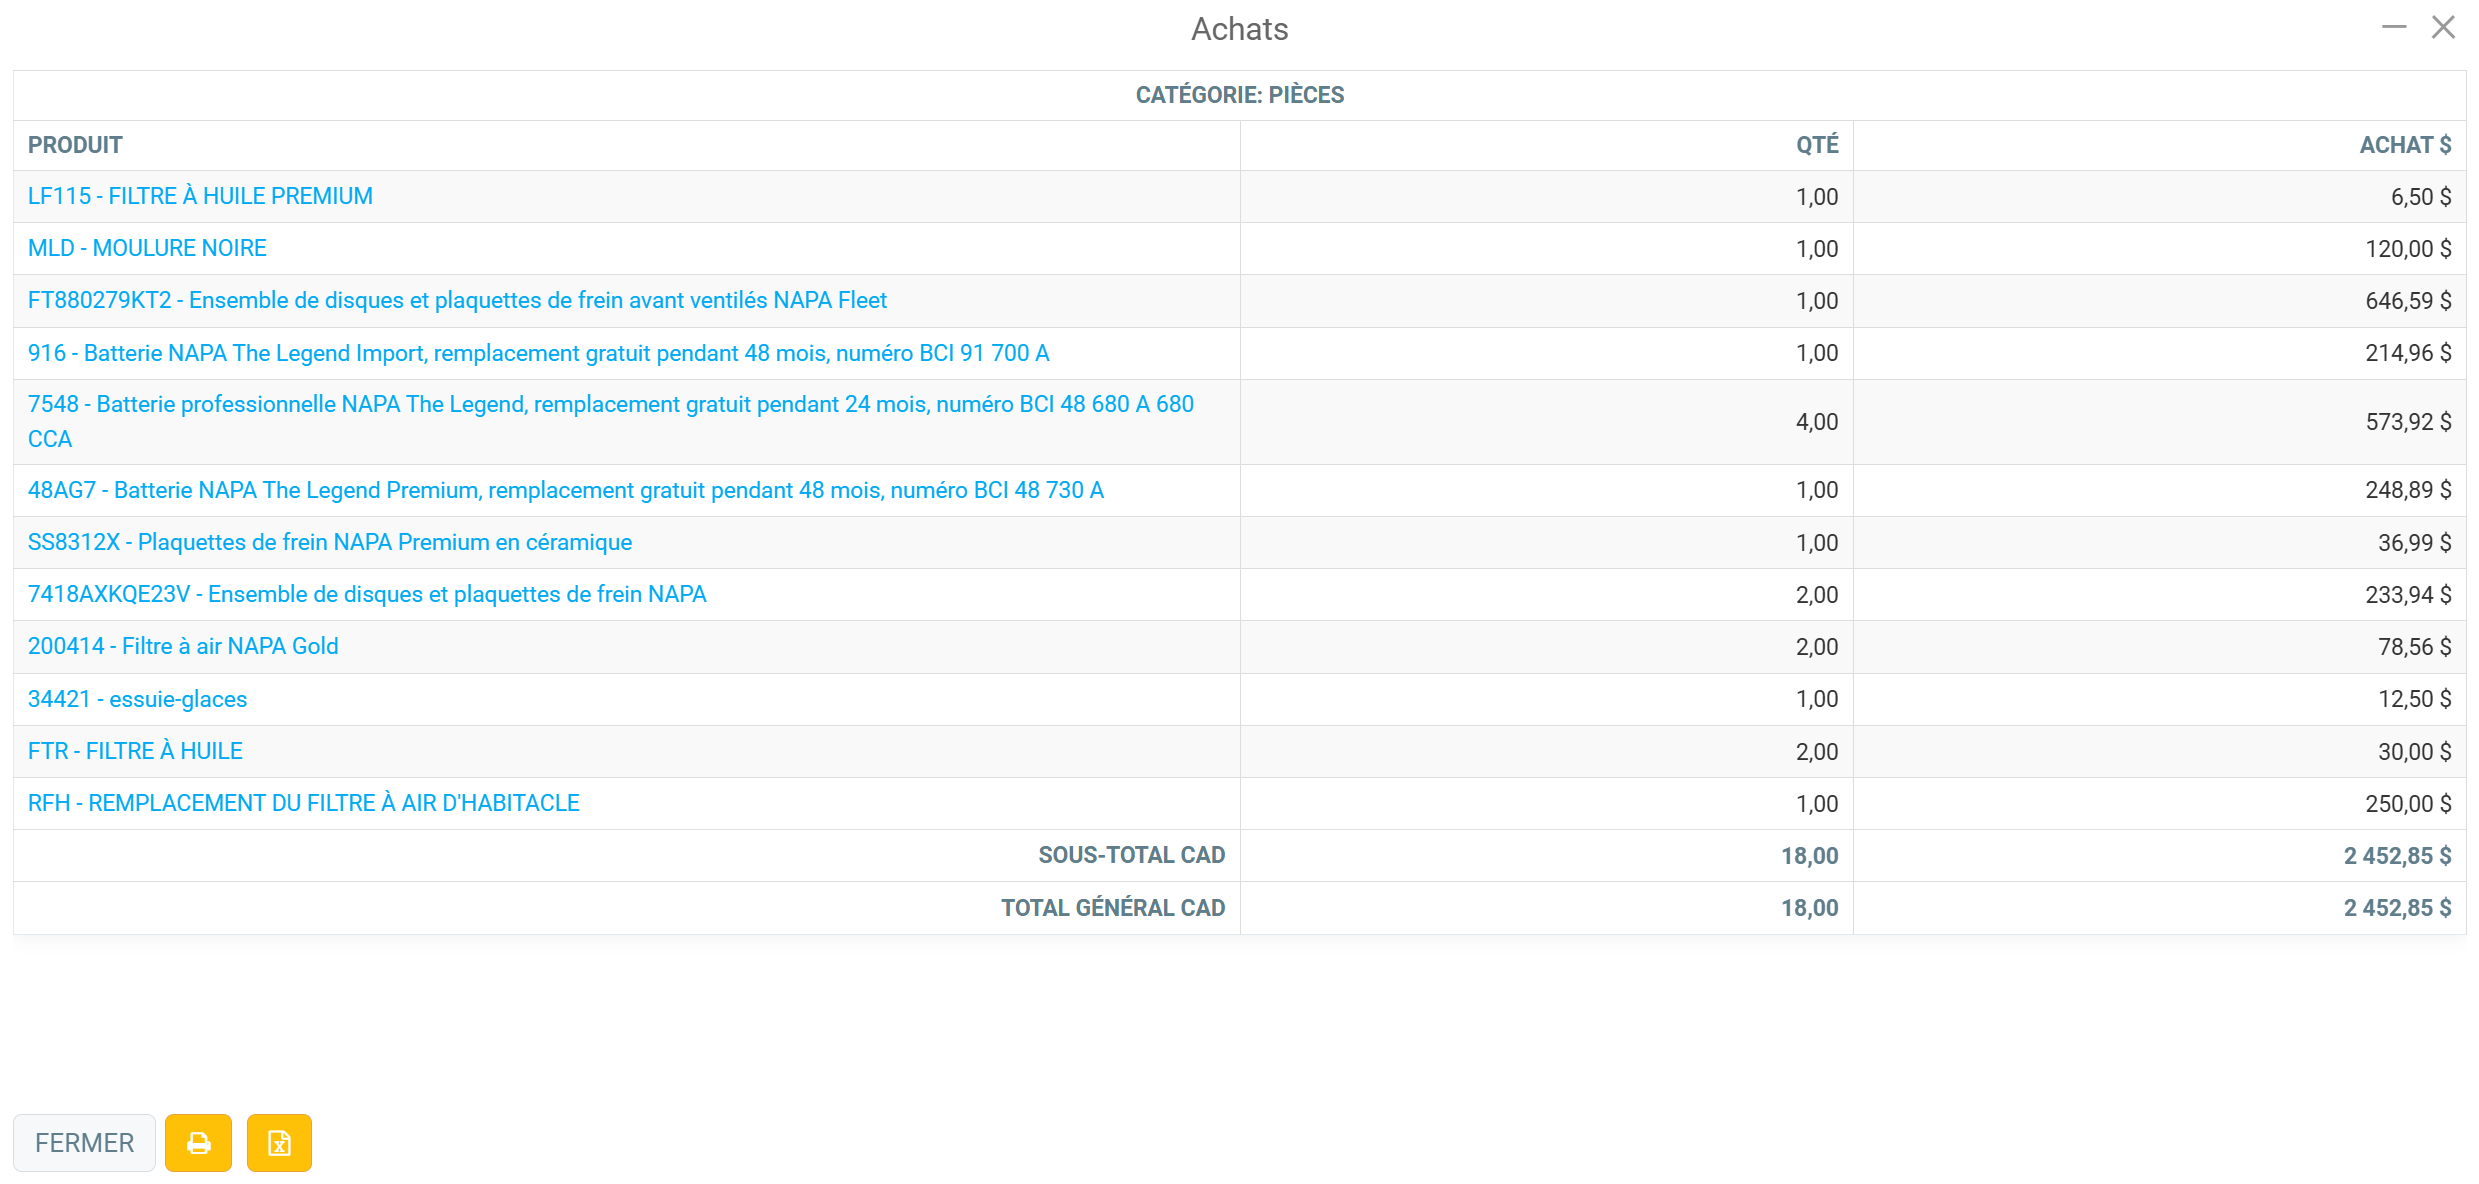Select the 646,59 $ purchase amount
Screen dimensions: 2479x1184
click(2408, 301)
